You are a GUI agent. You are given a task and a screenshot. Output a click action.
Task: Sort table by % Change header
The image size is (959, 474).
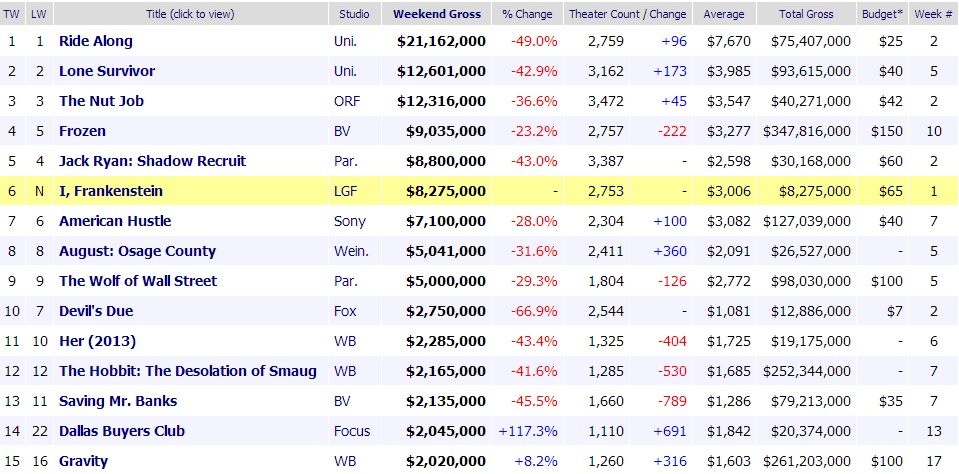(528, 14)
